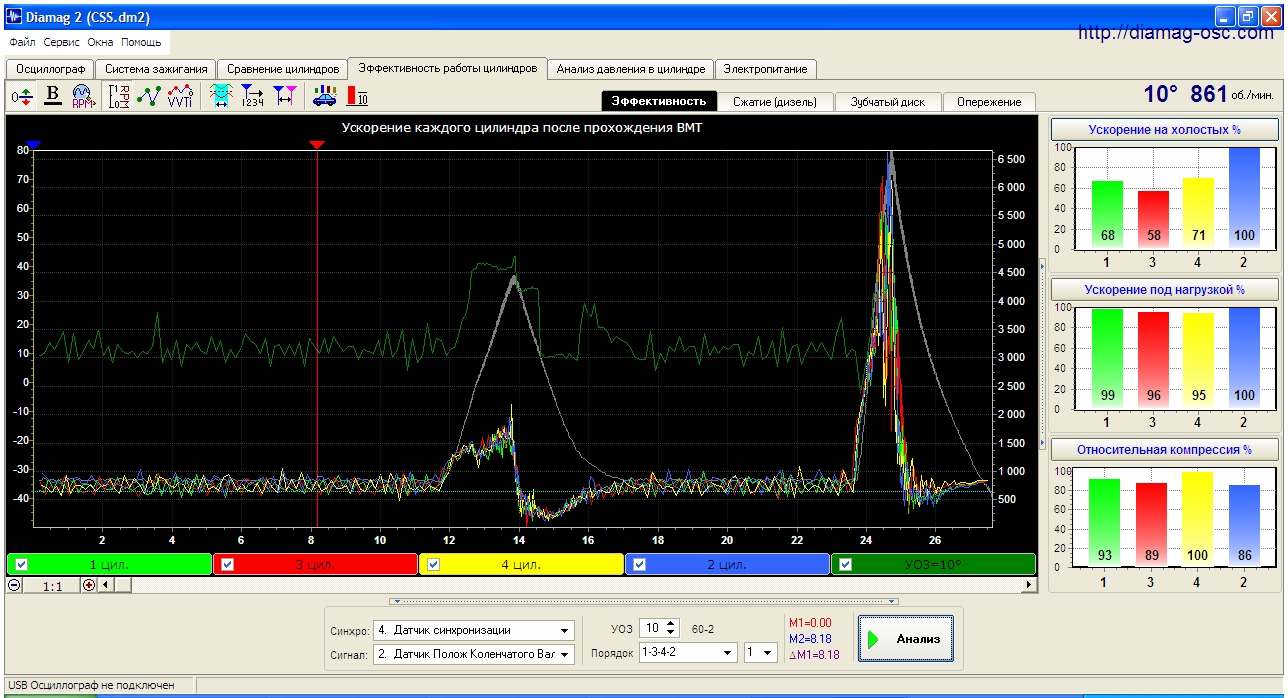Switch to the Электропитание tab

pyautogui.click(x=765, y=69)
